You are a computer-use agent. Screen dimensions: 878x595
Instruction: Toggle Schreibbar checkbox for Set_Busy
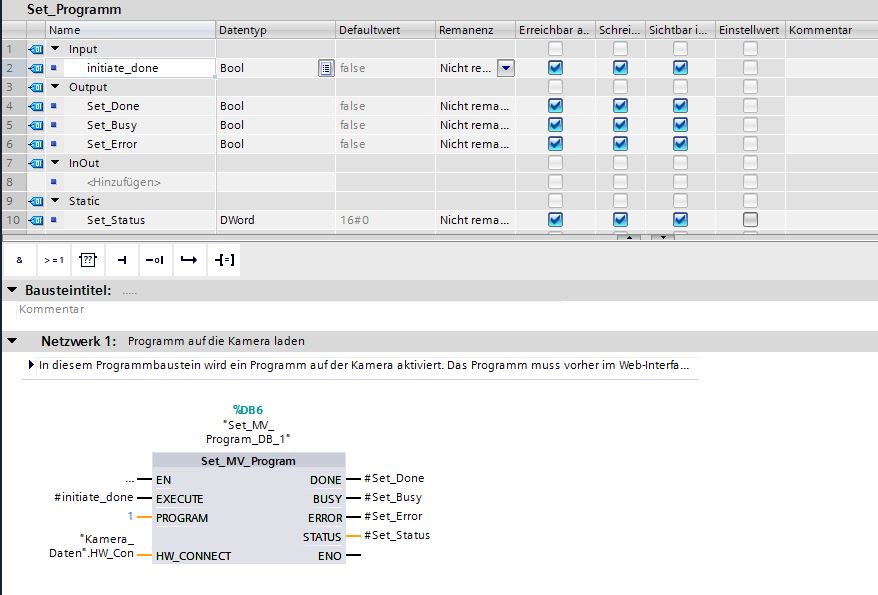[620, 125]
